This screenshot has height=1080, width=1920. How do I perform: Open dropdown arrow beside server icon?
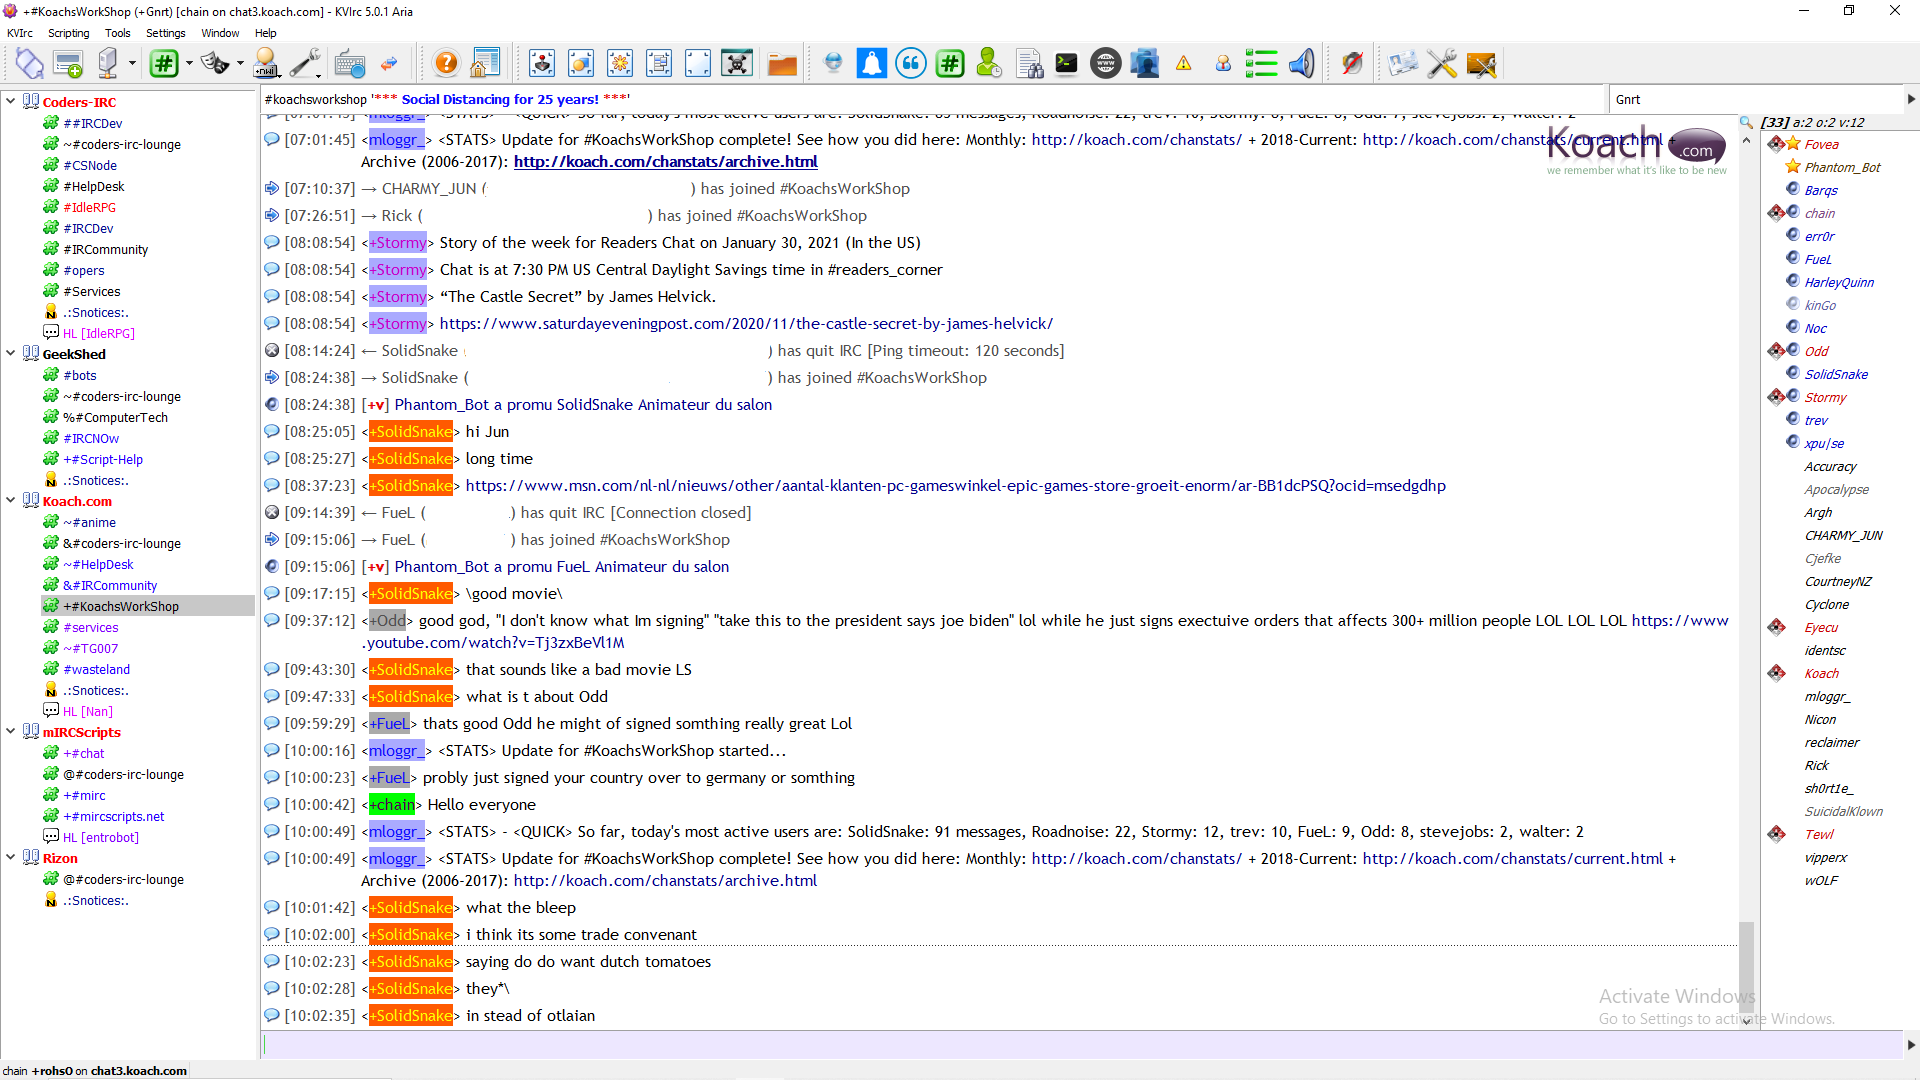click(132, 64)
